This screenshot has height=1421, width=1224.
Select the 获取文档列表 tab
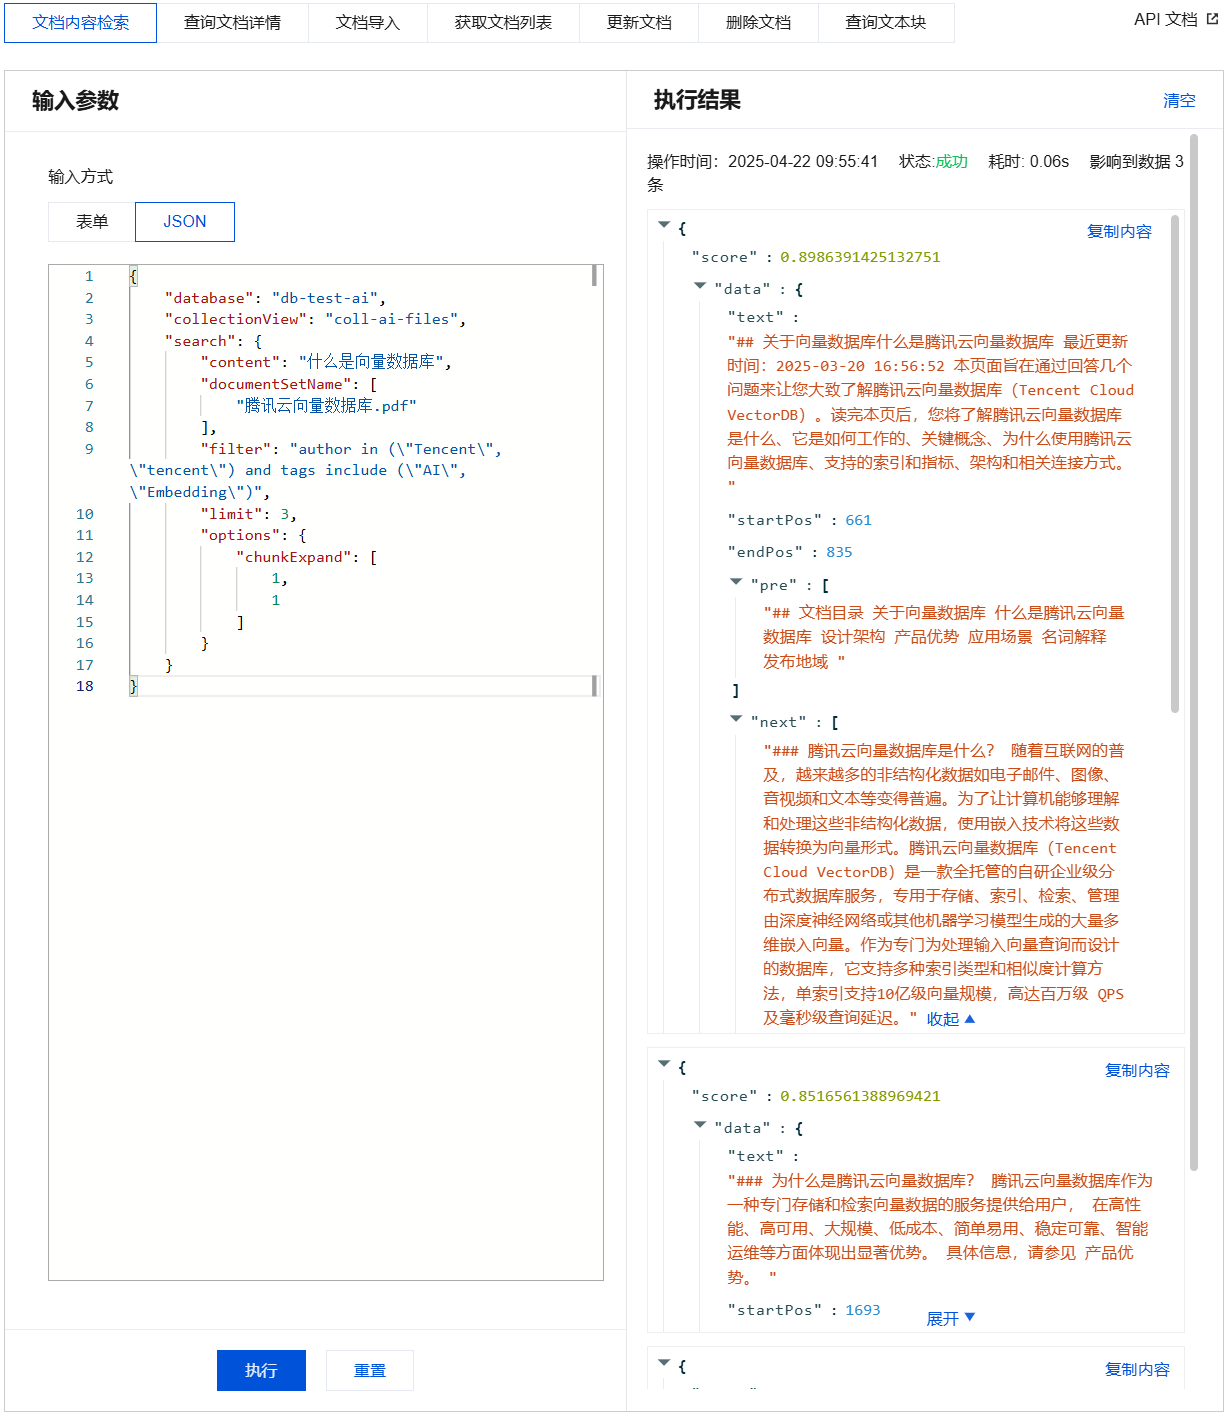pyautogui.click(x=503, y=23)
